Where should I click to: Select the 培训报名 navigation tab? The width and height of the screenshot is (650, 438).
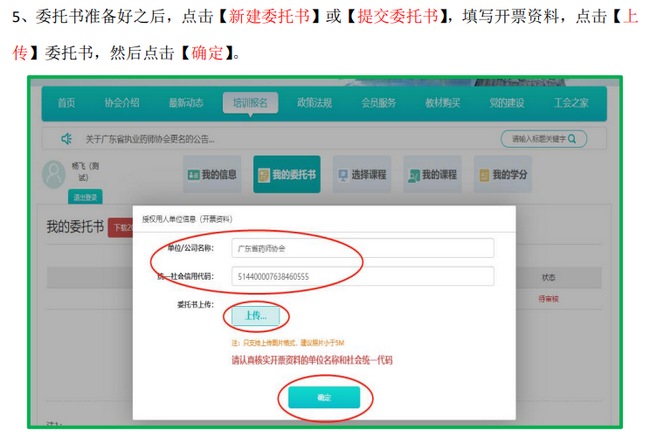[251, 102]
